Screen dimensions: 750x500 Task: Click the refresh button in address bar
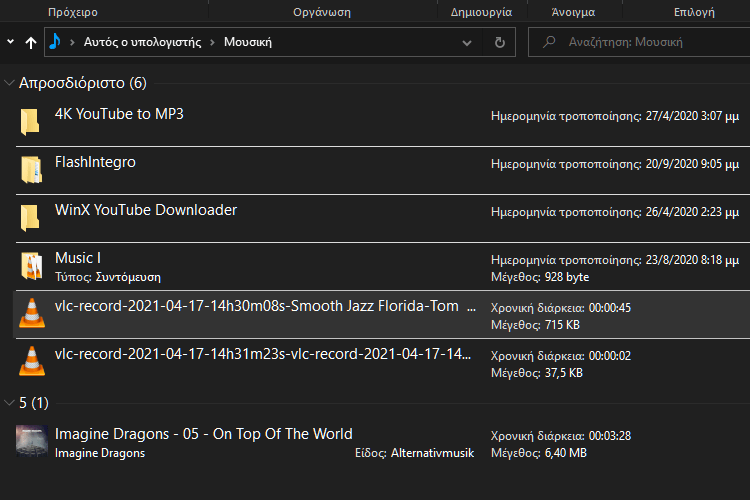(499, 43)
